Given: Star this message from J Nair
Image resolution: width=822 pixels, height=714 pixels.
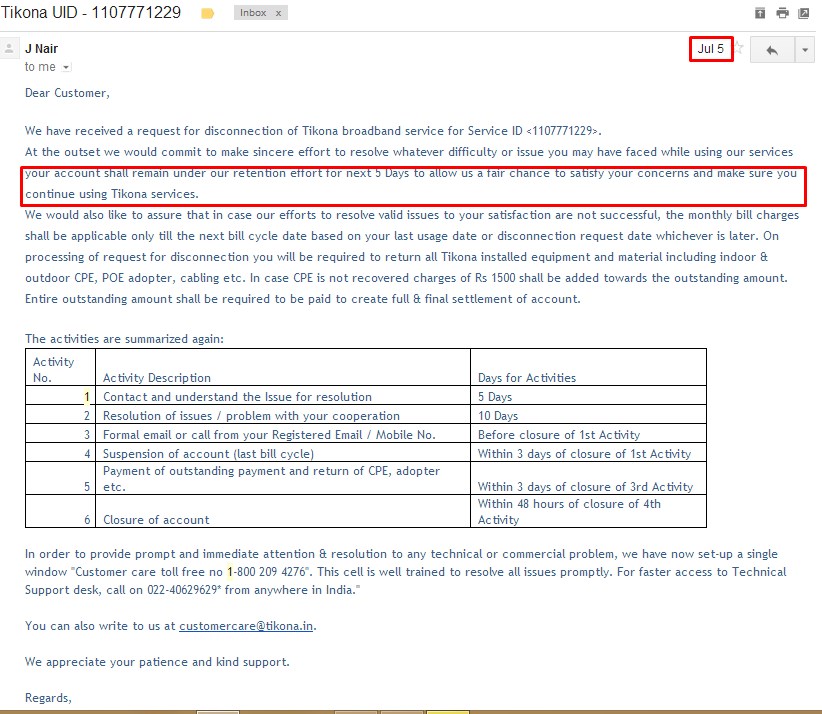Looking at the screenshot, I should pos(739,48).
